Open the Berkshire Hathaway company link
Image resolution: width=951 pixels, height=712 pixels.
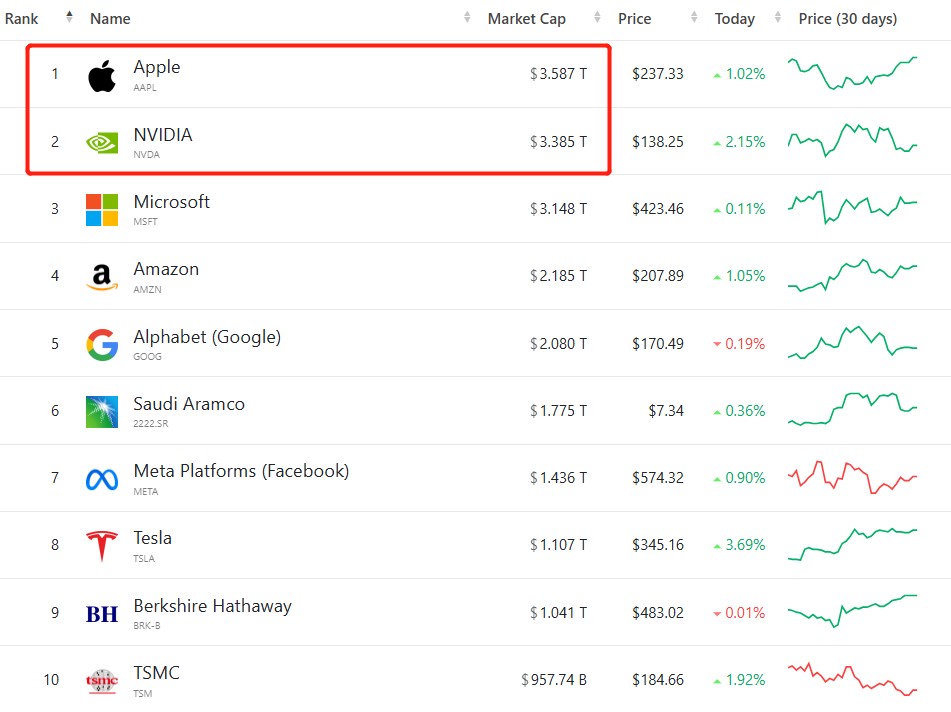coord(212,606)
